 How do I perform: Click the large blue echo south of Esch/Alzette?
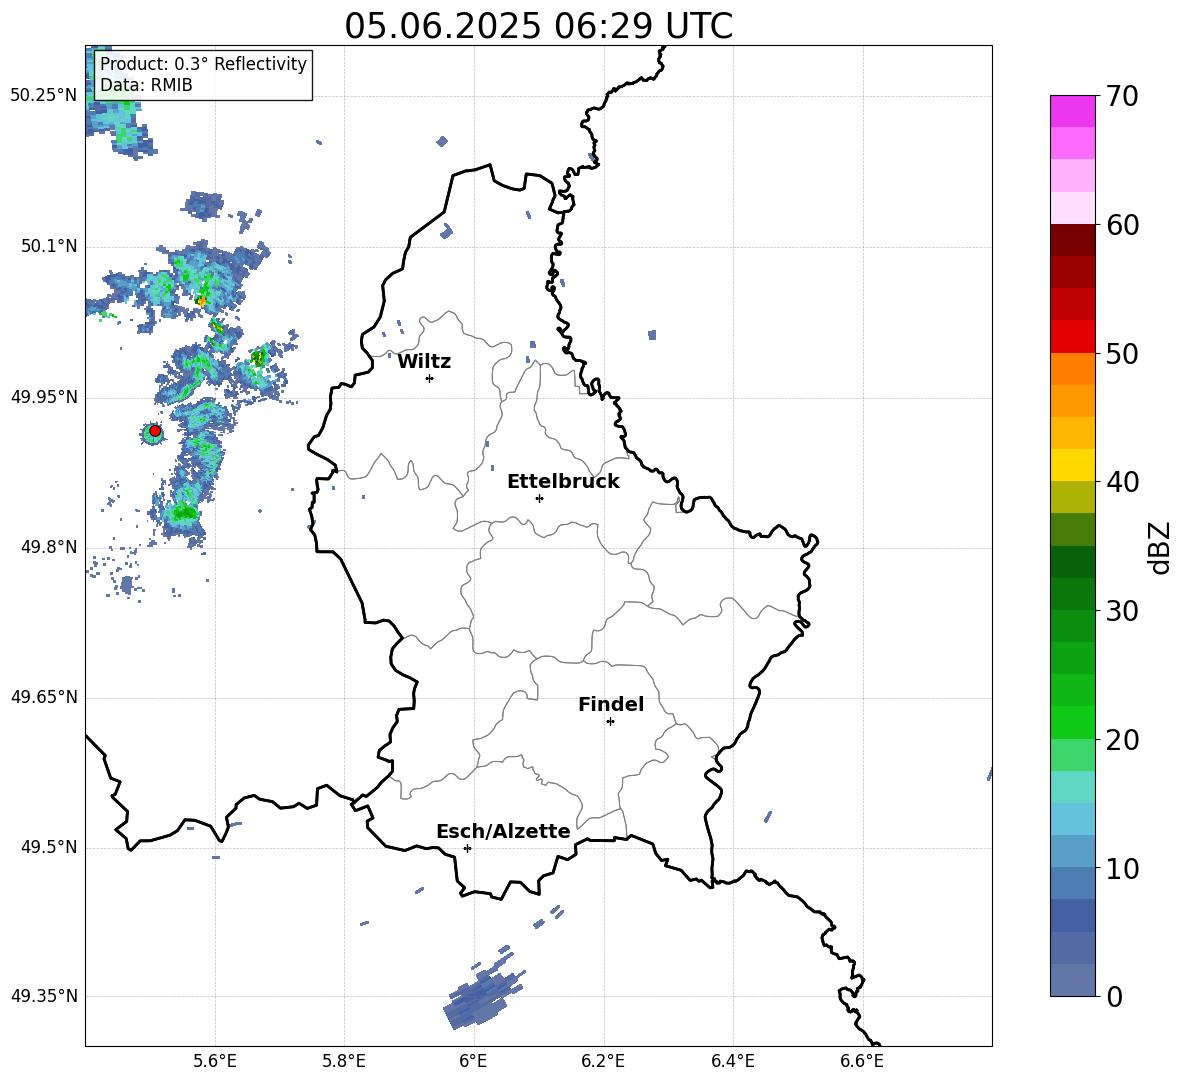pos(482,998)
